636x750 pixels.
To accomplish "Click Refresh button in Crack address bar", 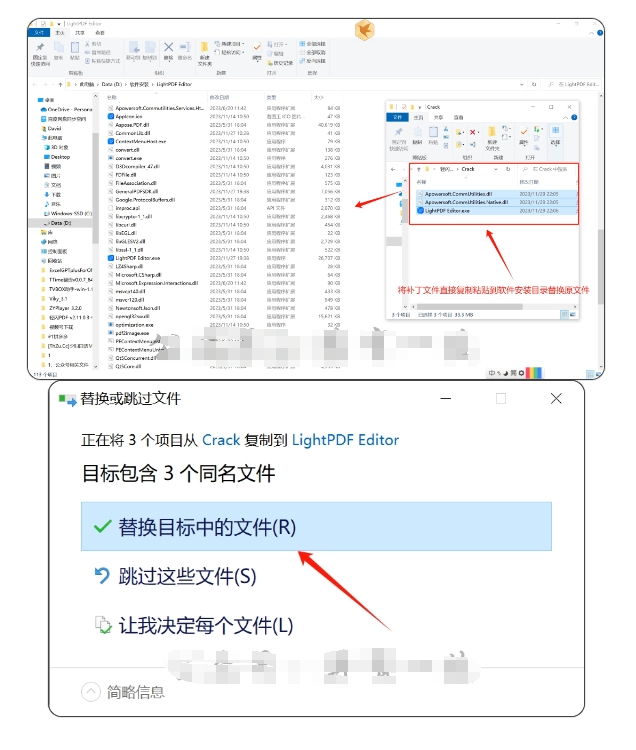I will (508, 169).
